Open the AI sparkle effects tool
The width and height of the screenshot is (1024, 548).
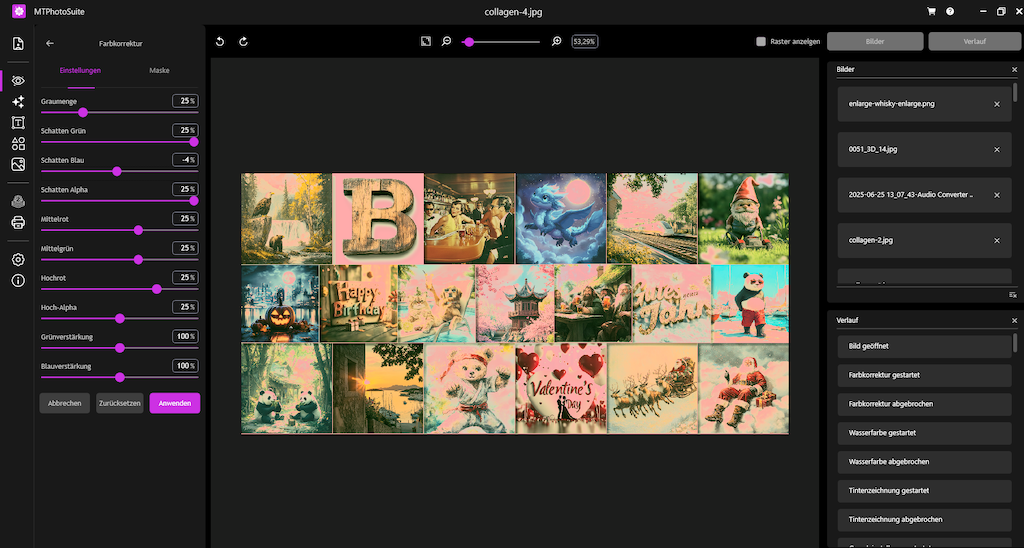tap(18, 101)
